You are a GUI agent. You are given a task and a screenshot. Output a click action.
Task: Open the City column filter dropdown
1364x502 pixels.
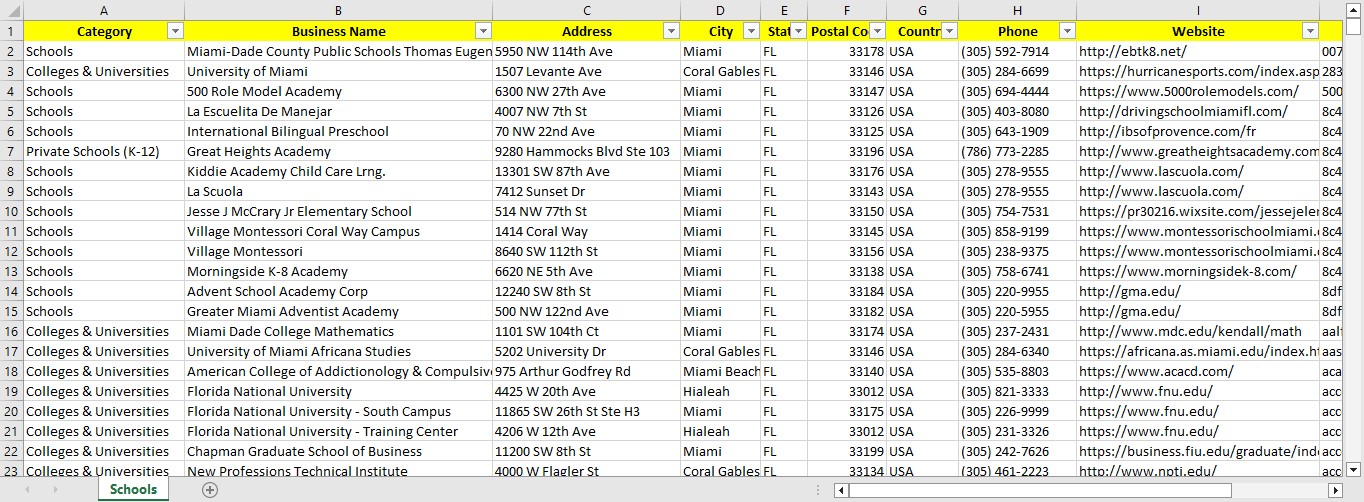[751, 32]
